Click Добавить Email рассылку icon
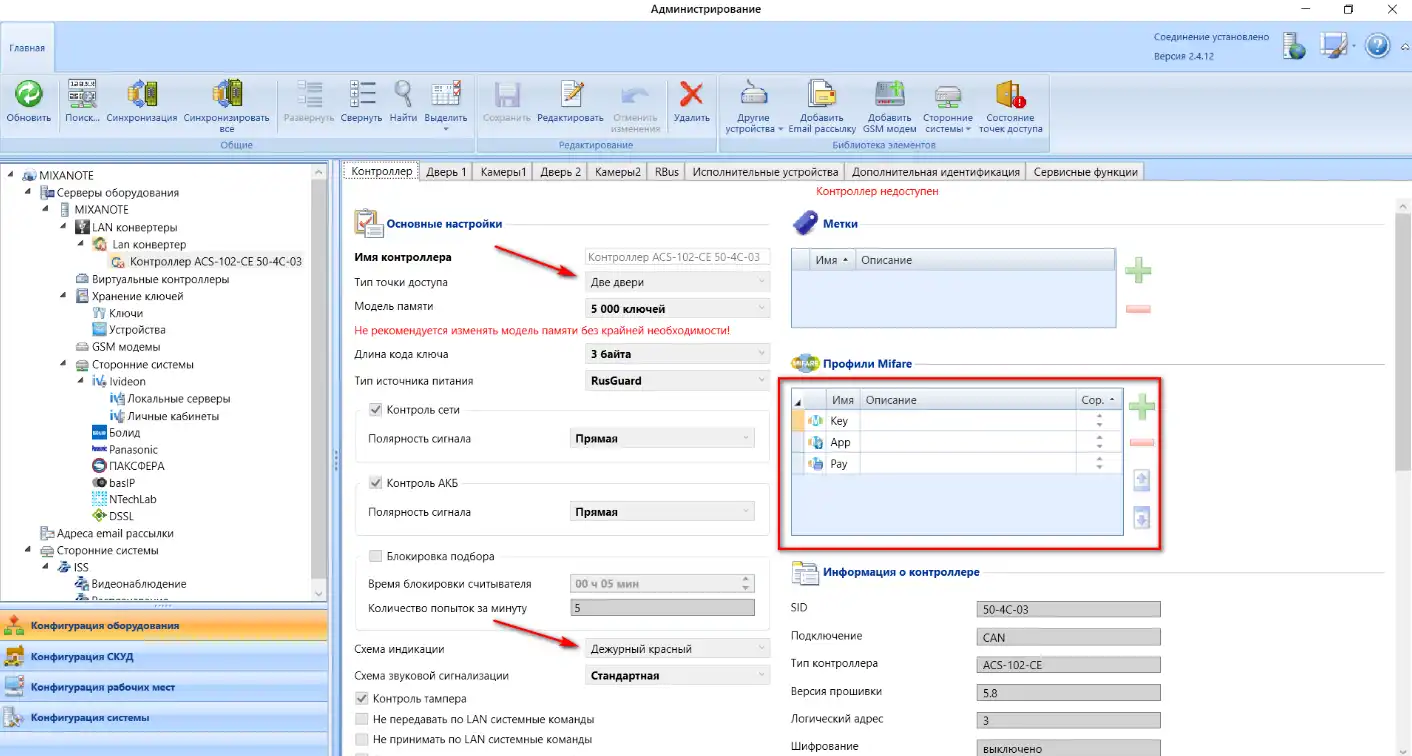 click(x=822, y=94)
